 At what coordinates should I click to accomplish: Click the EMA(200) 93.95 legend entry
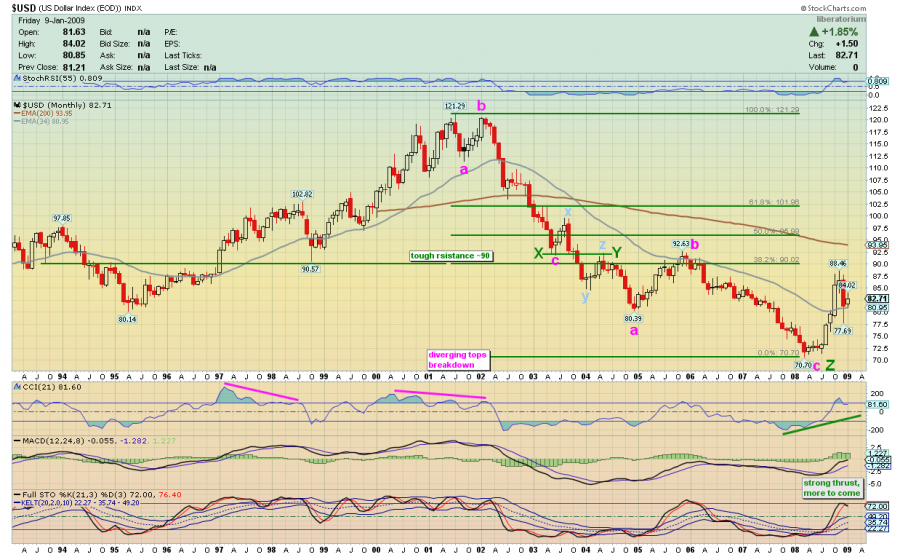coord(46,114)
